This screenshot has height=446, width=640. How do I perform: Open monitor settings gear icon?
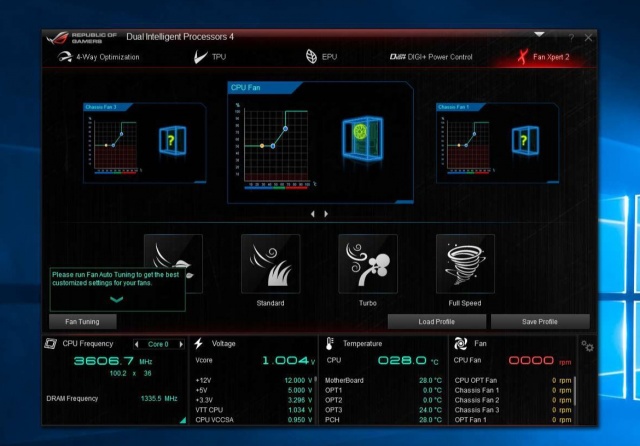pyautogui.click(x=588, y=346)
